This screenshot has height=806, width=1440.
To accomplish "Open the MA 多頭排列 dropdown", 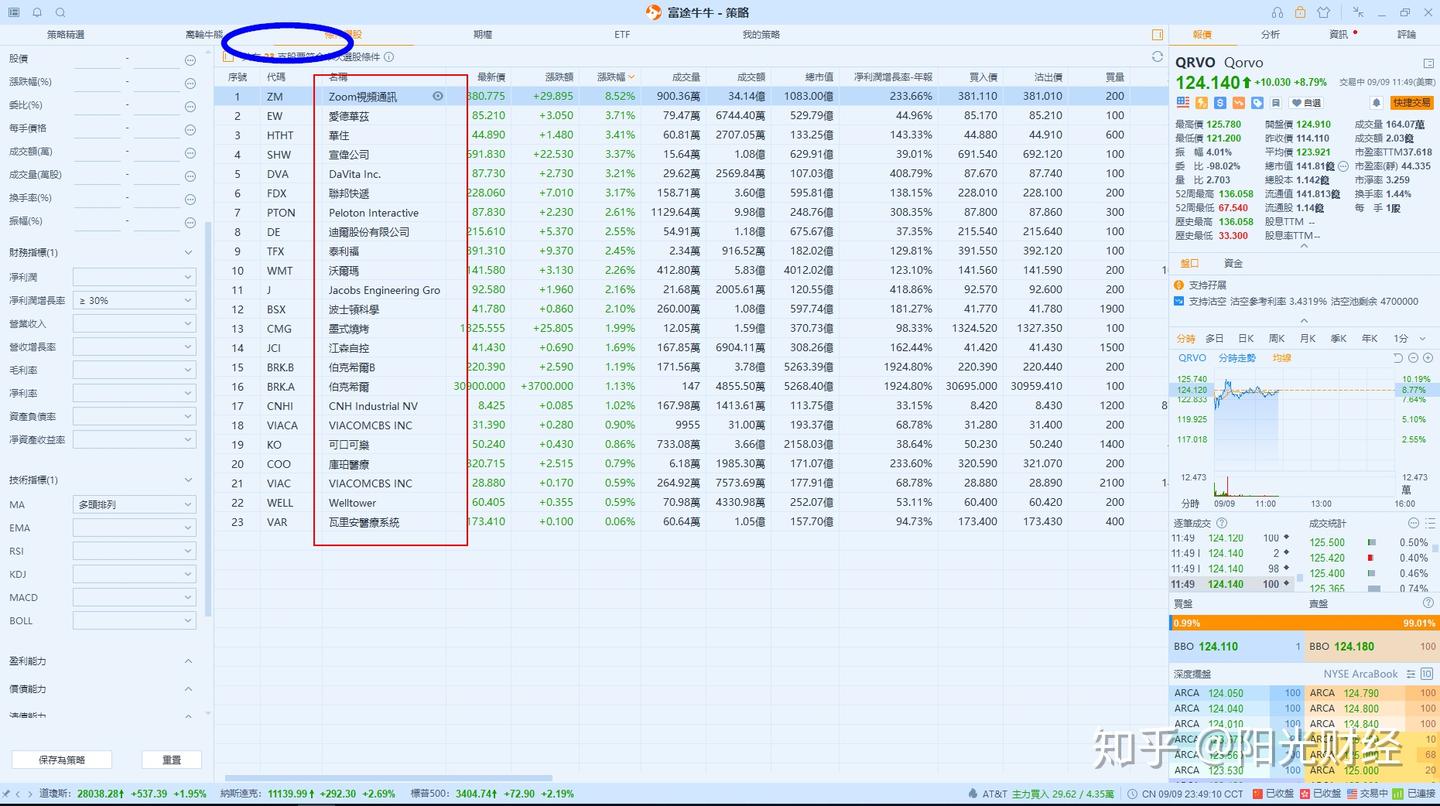I will [x=135, y=503].
